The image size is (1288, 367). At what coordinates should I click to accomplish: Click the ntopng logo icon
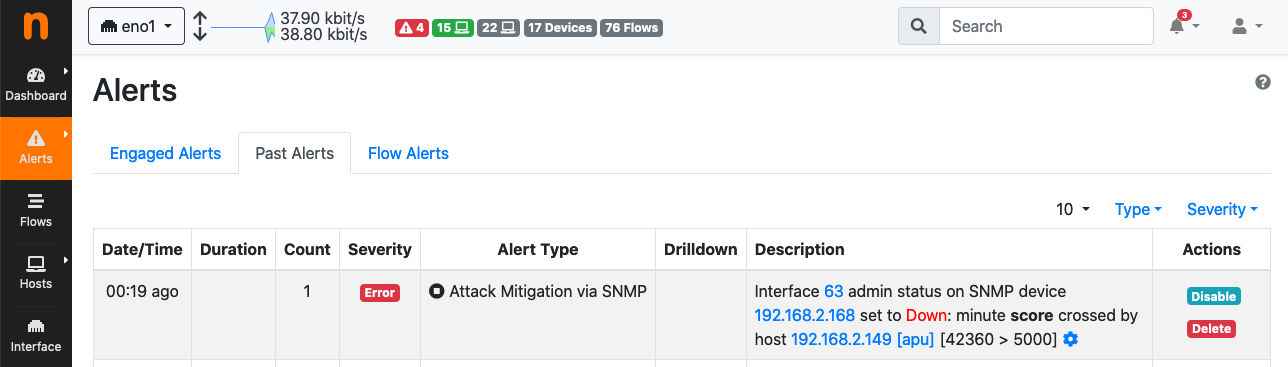(35, 26)
